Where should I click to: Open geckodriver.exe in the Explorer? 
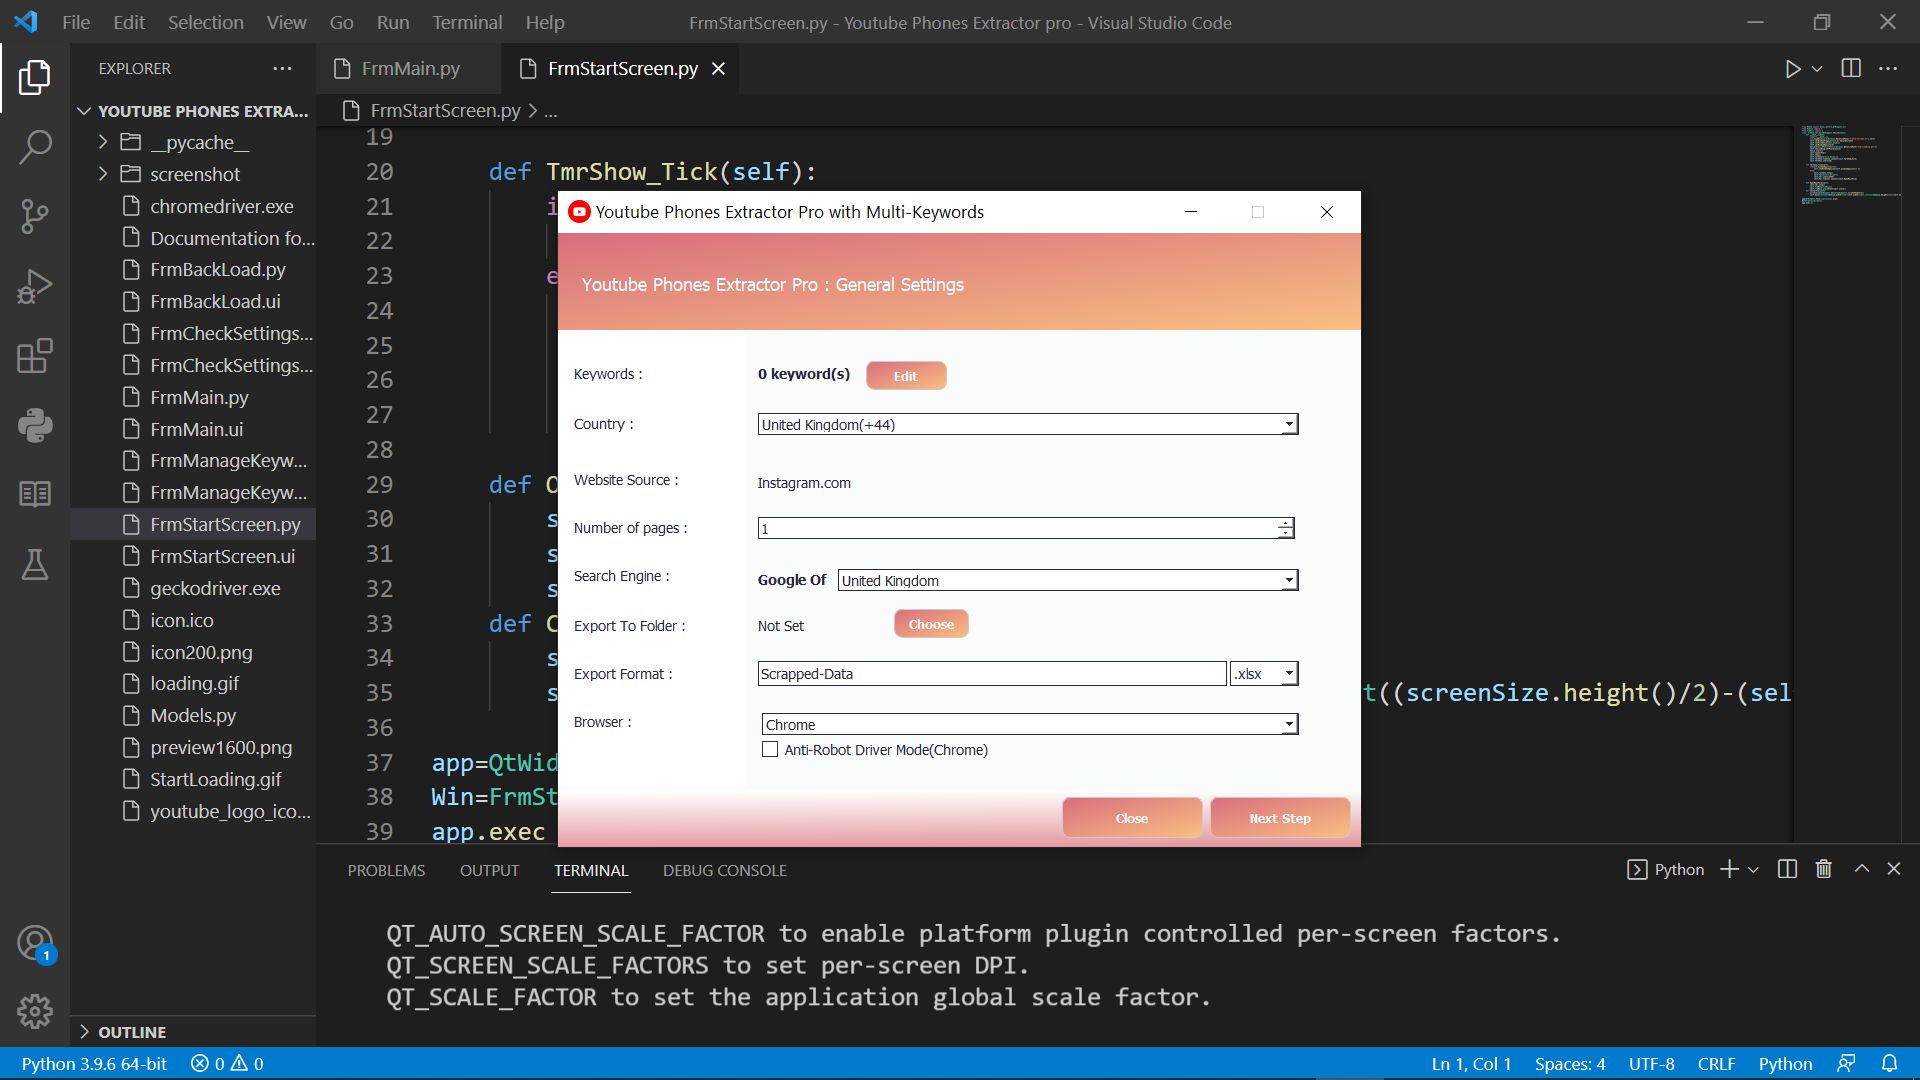(x=215, y=588)
